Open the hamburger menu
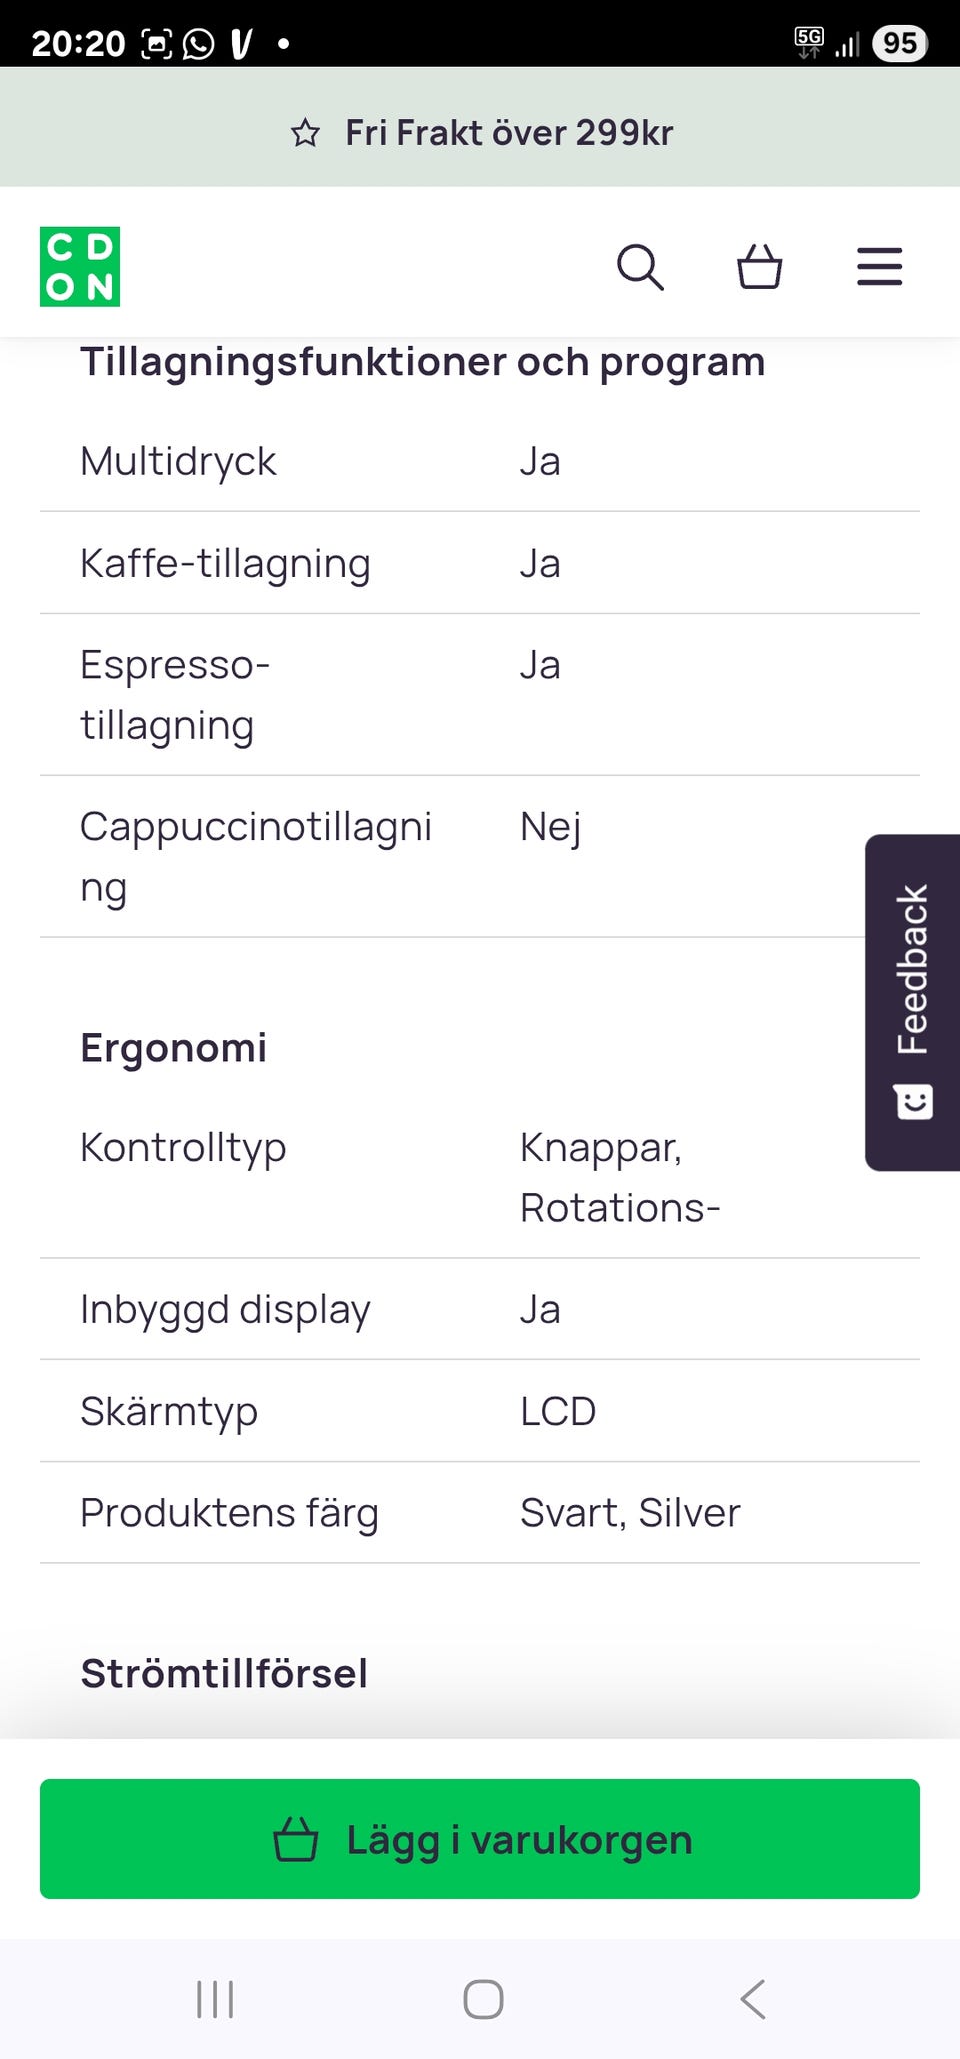The width and height of the screenshot is (960, 2059). (879, 267)
